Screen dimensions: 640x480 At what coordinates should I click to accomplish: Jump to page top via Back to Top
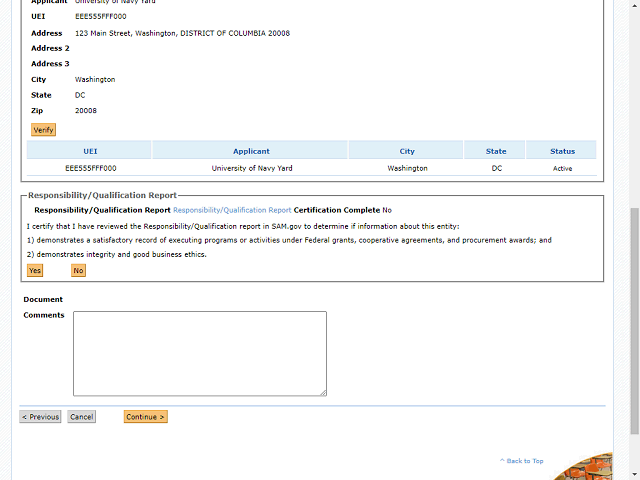pyautogui.click(x=522, y=461)
